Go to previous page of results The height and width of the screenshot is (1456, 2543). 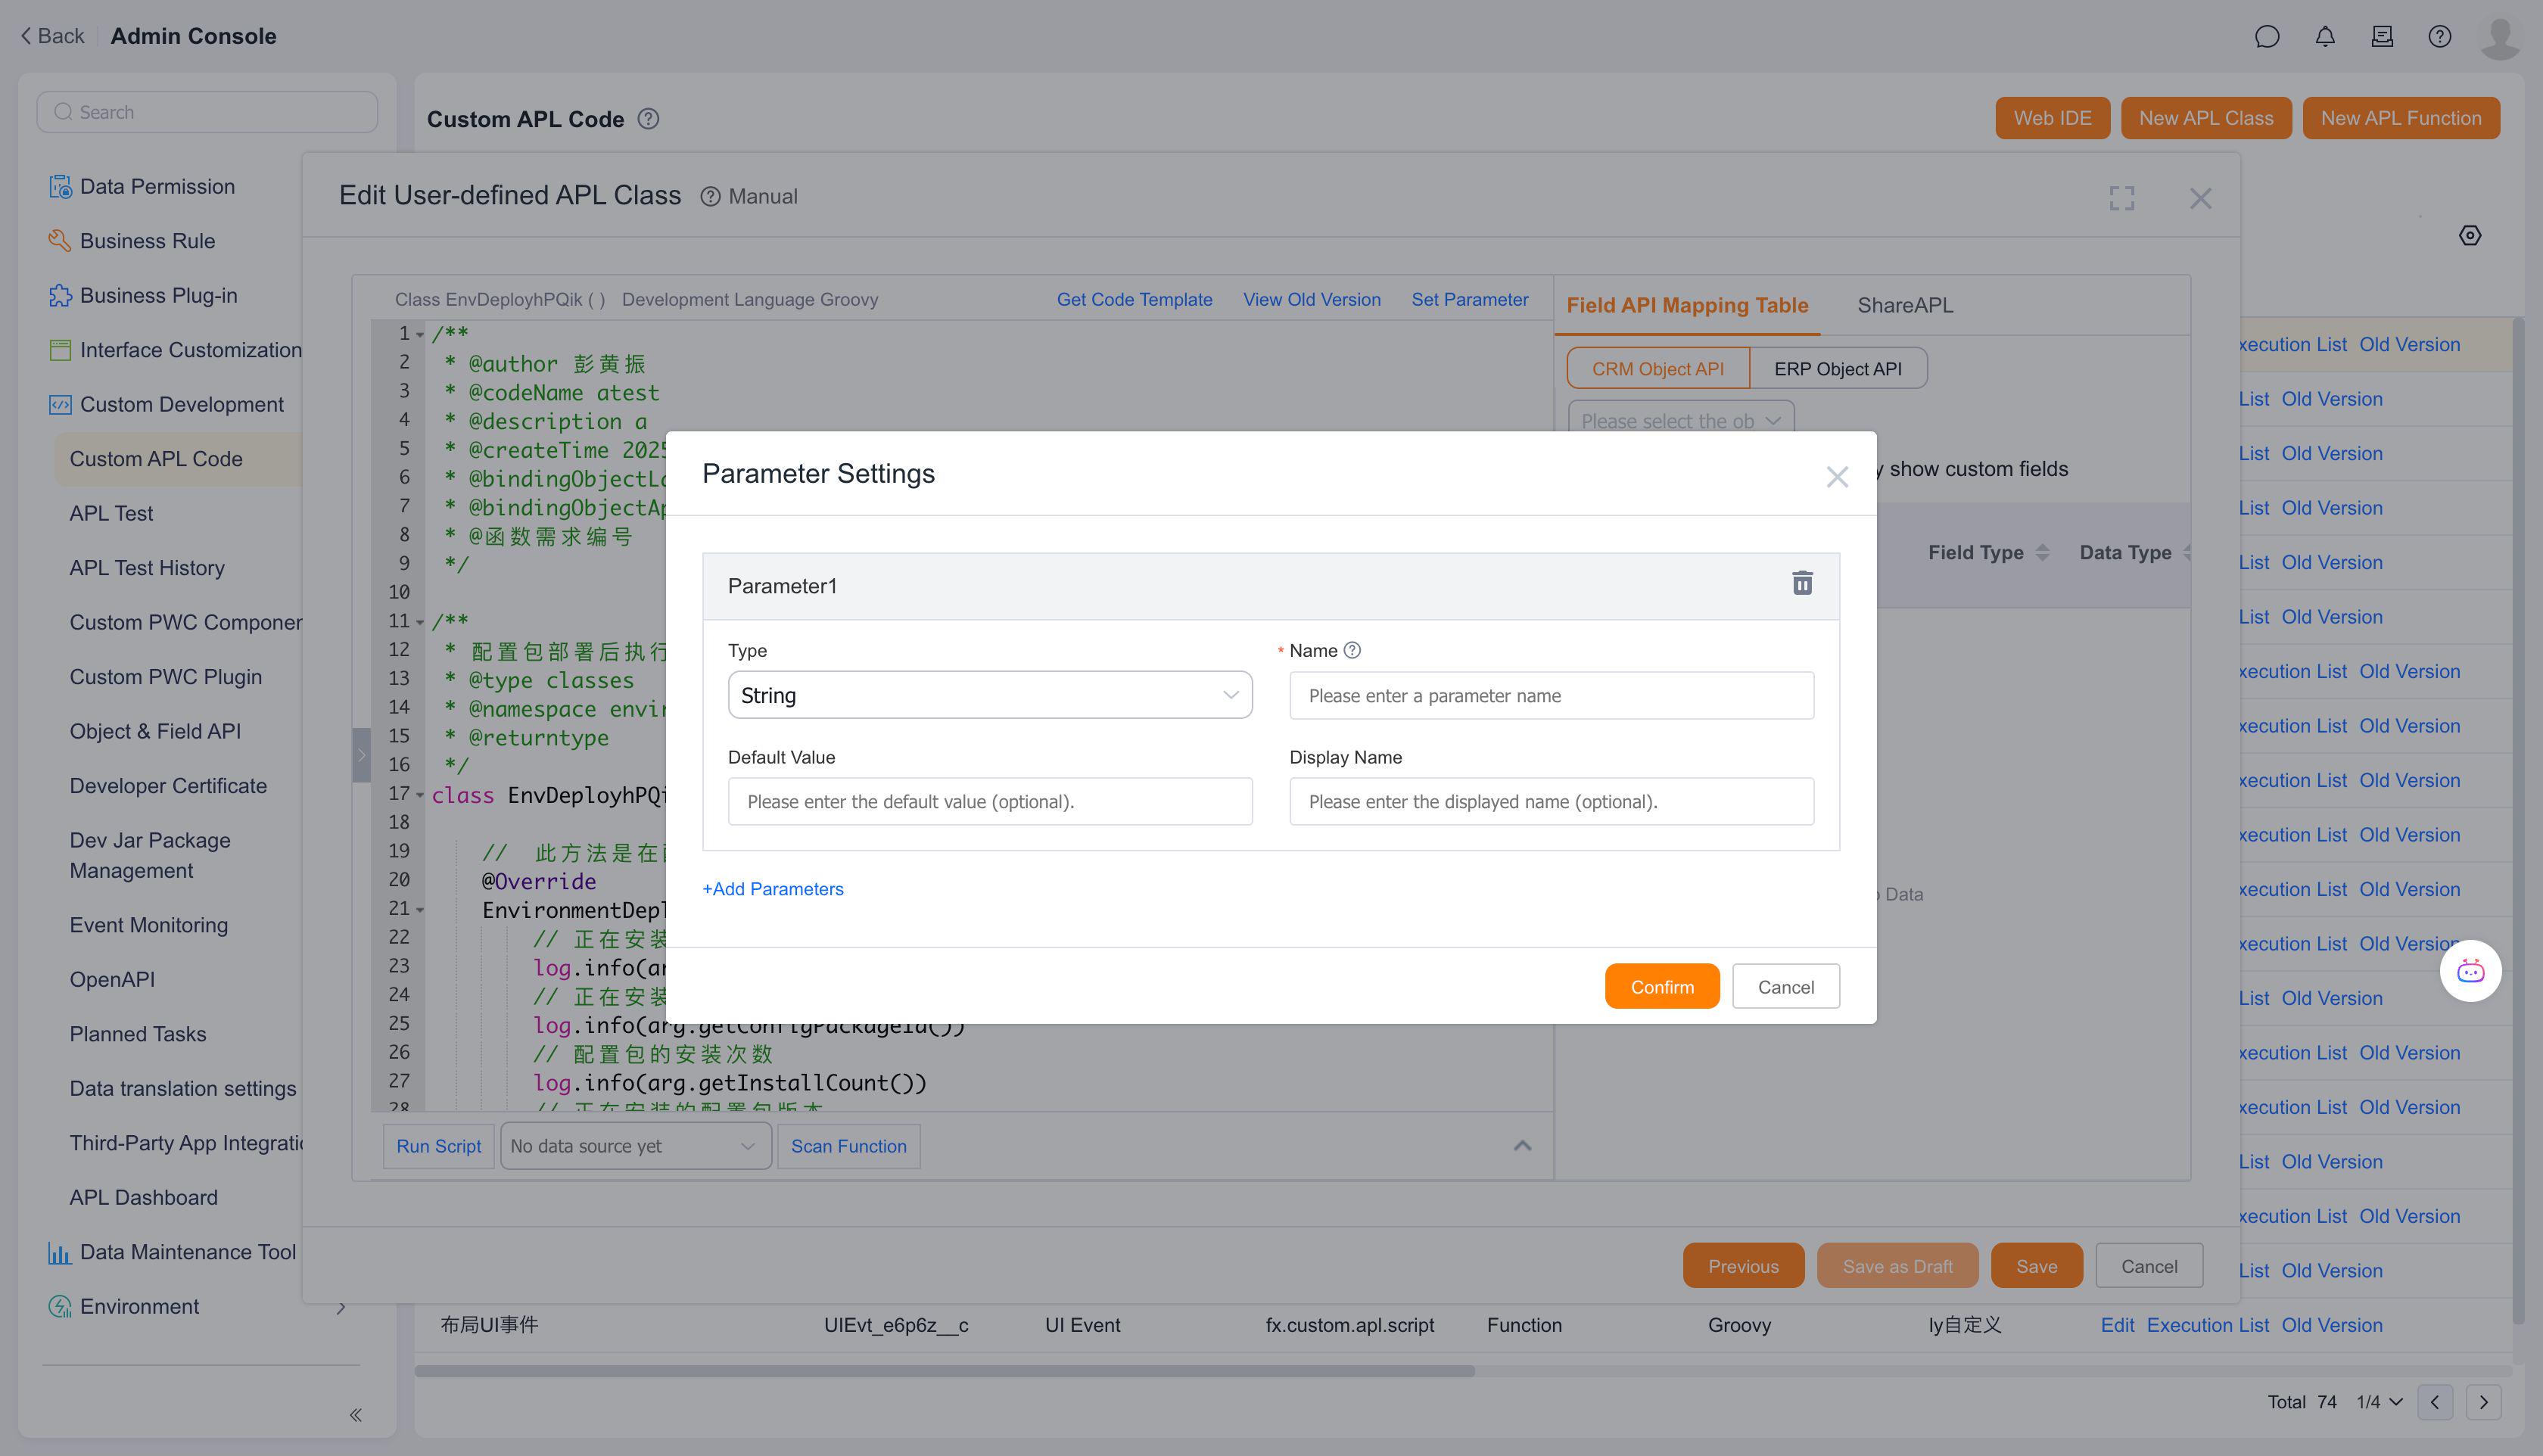click(x=2435, y=1402)
